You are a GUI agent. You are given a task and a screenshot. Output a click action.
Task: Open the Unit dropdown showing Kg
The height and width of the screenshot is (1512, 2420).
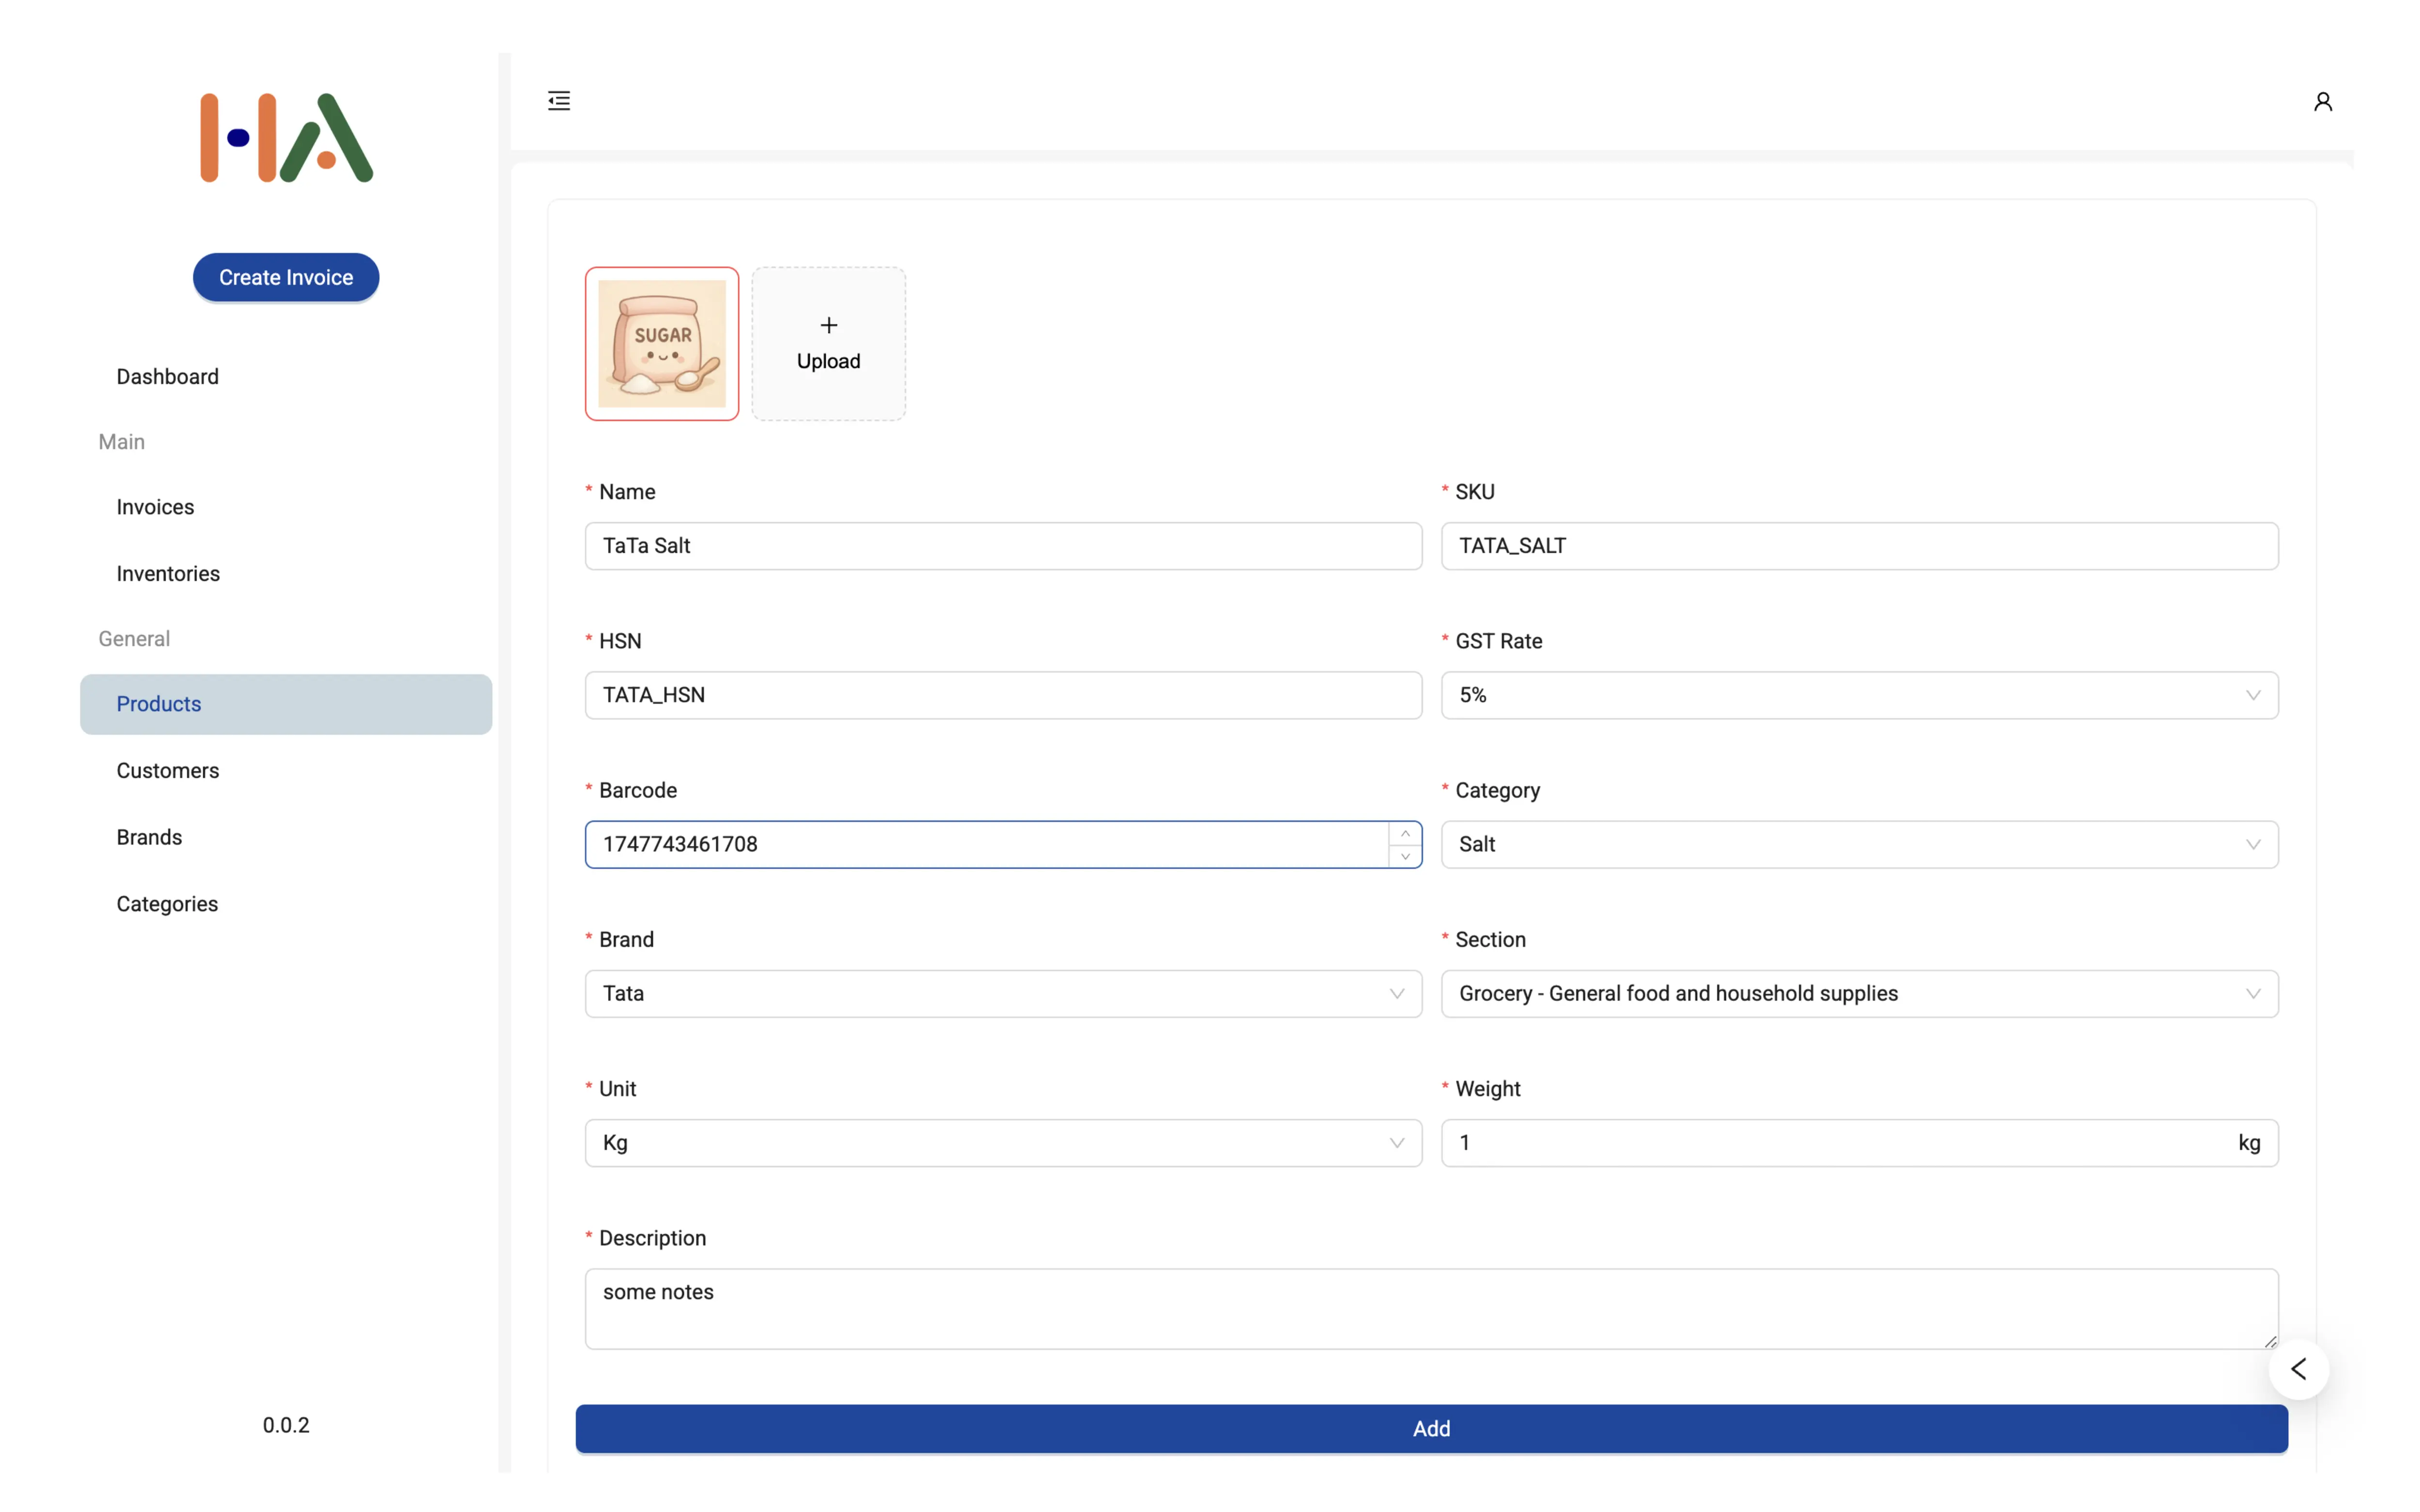pos(1002,1142)
